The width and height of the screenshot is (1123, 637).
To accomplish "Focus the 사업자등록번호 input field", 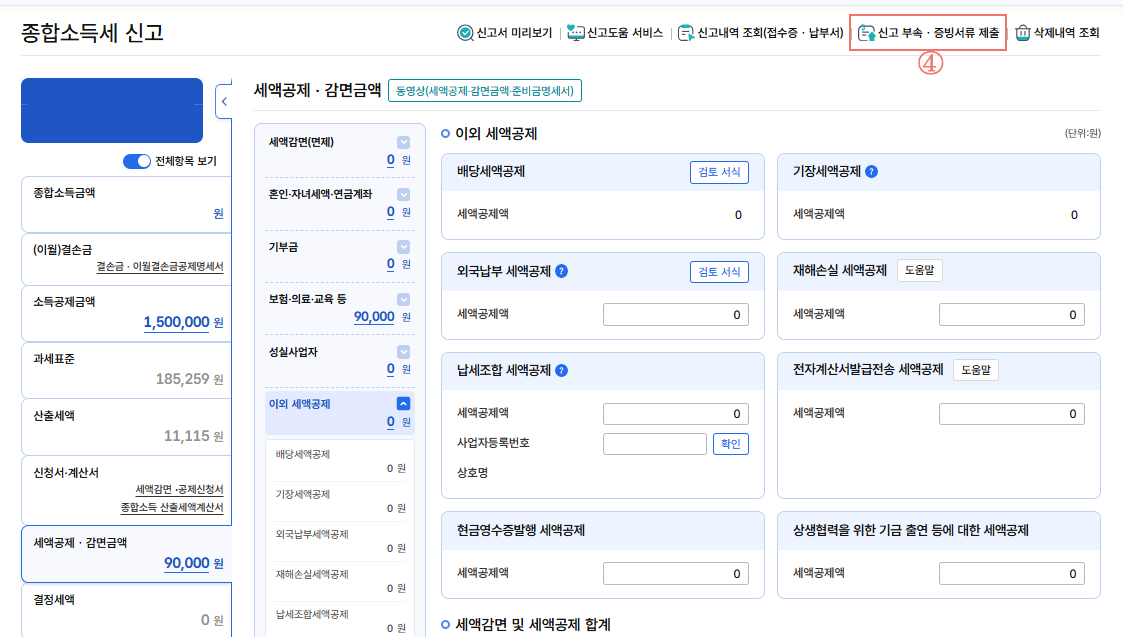I will 655,444.
